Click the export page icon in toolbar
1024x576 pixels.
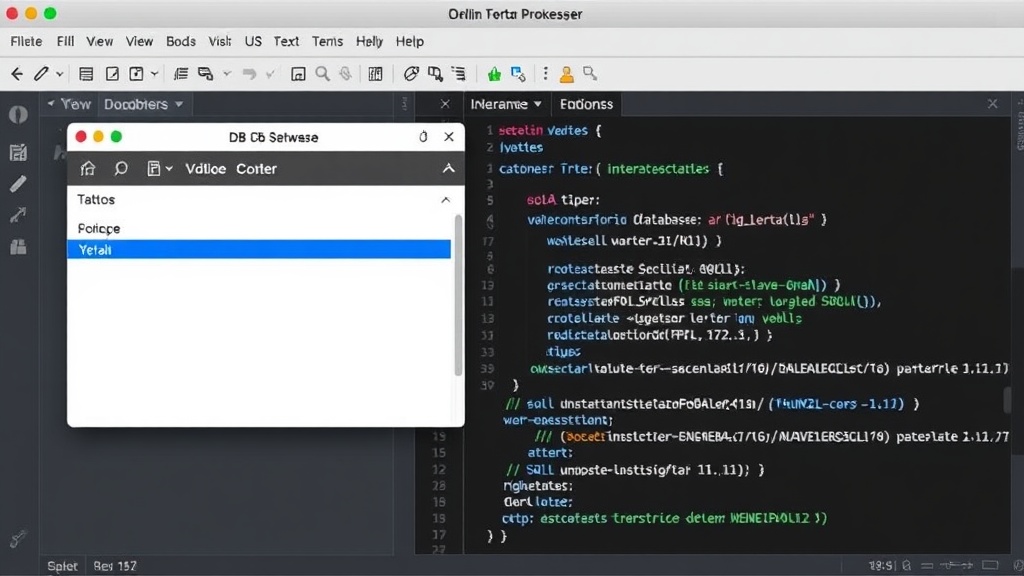(x=136, y=74)
